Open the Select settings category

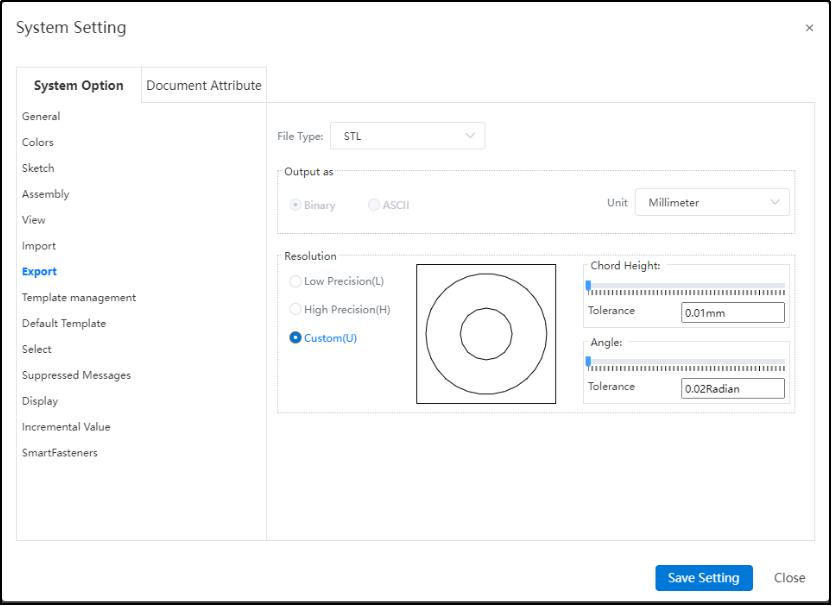point(37,349)
